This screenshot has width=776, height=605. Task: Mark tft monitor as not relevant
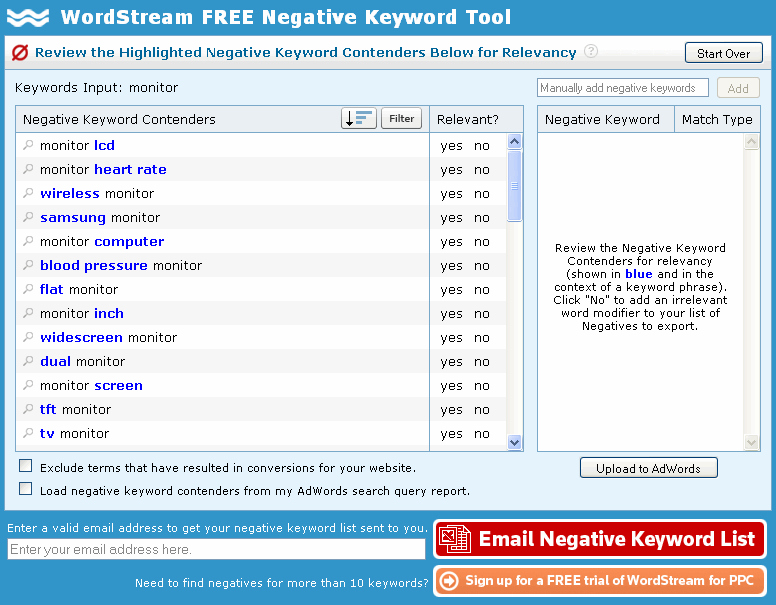(482, 410)
